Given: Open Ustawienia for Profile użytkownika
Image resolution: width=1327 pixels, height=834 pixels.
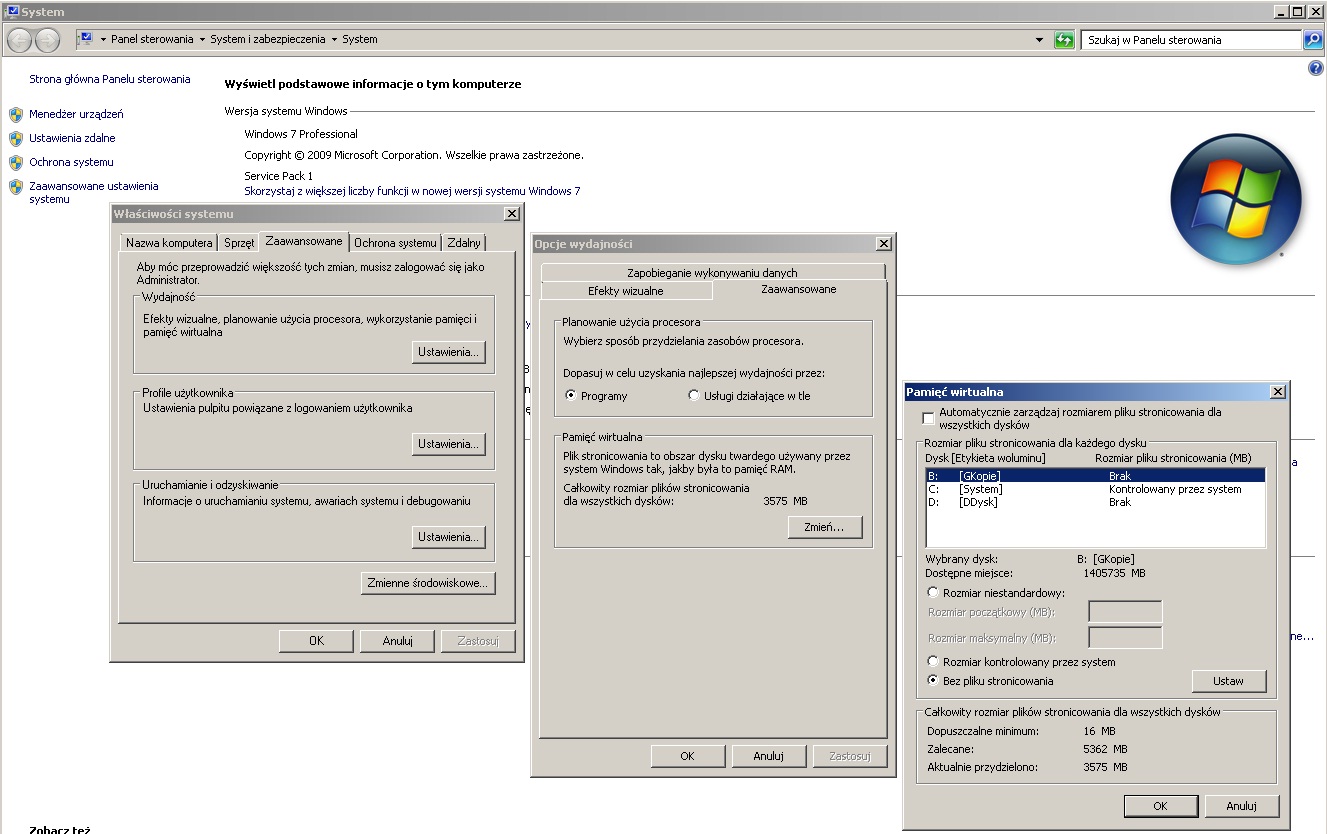Looking at the screenshot, I should [449, 444].
